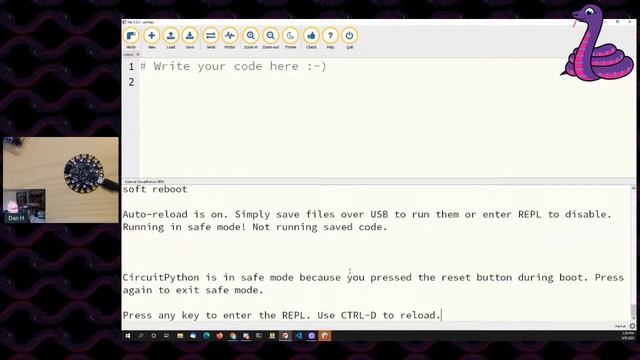Open File Explorer from the taskbar
This screenshot has height=360, width=640.
click(180, 336)
